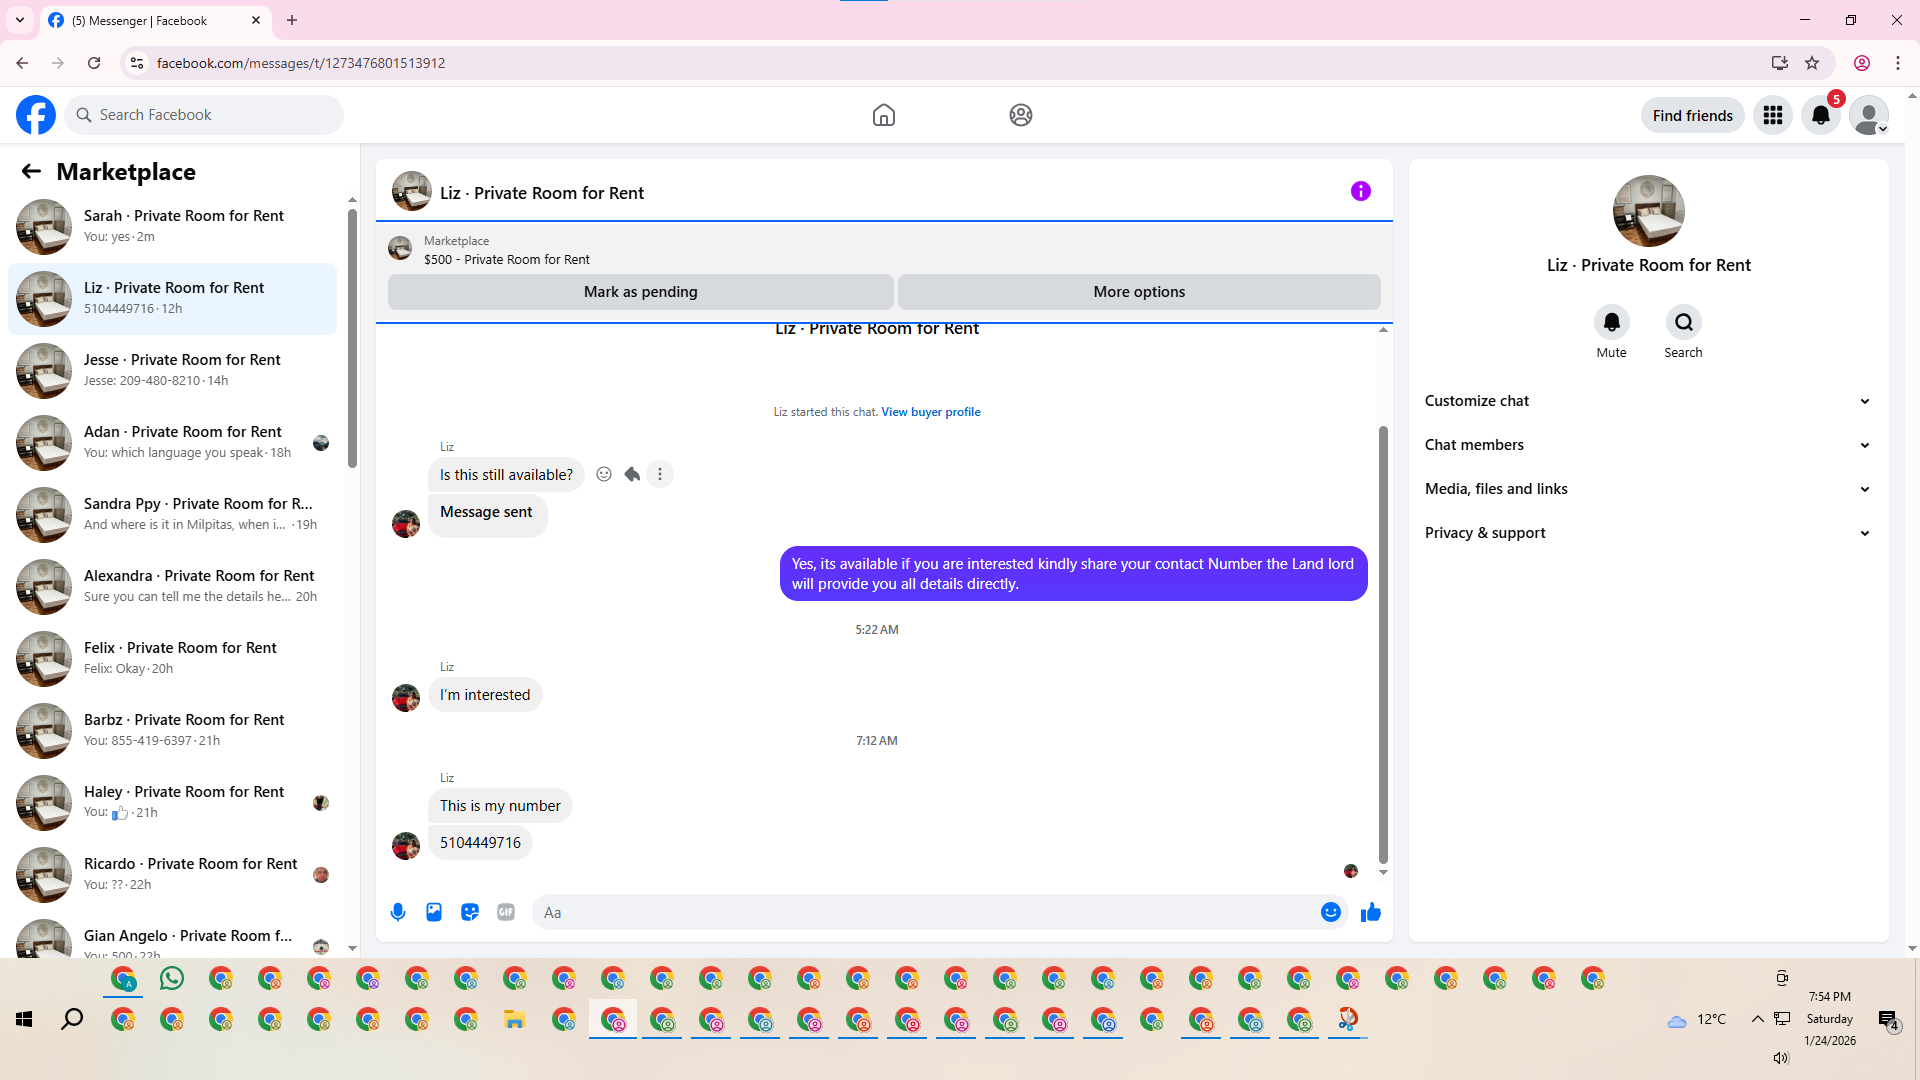
Task: Send a thumbs-up like
Action: pos(1370,912)
